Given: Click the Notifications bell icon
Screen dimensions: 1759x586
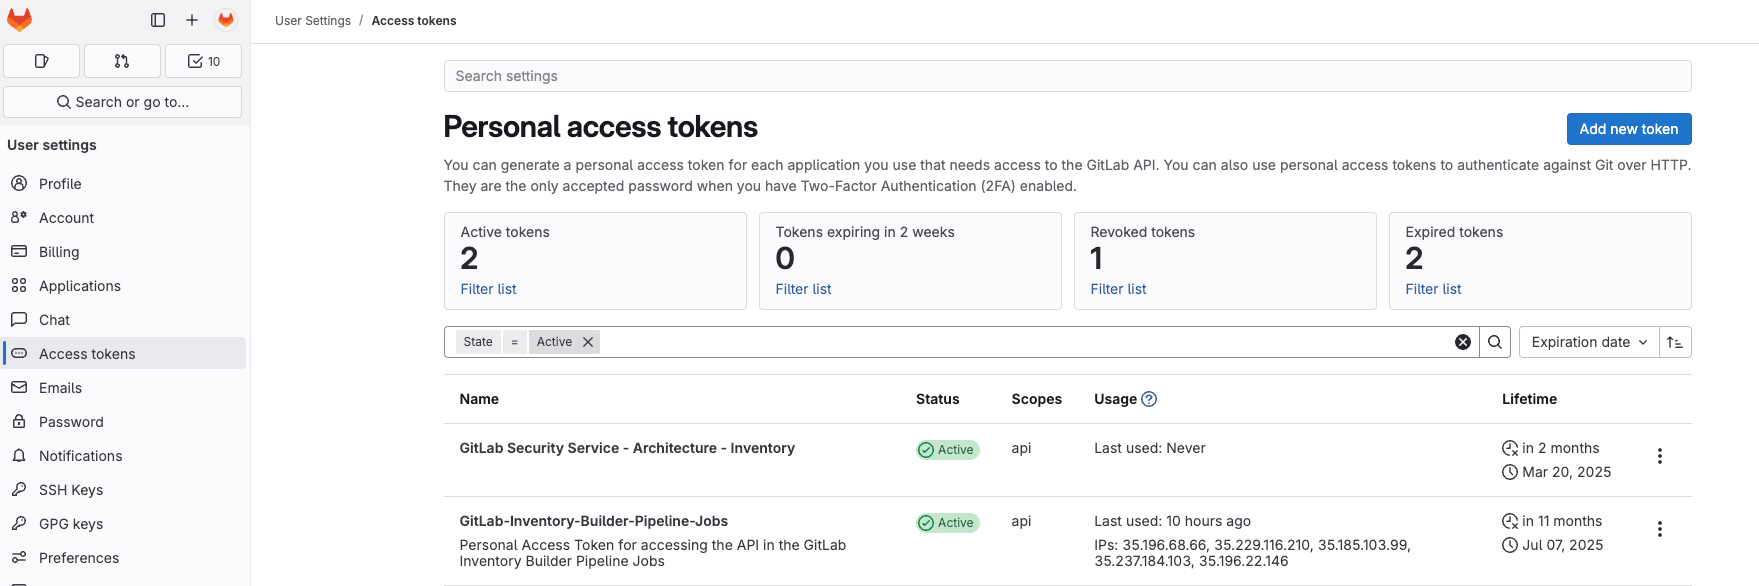Looking at the screenshot, I should 19,455.
